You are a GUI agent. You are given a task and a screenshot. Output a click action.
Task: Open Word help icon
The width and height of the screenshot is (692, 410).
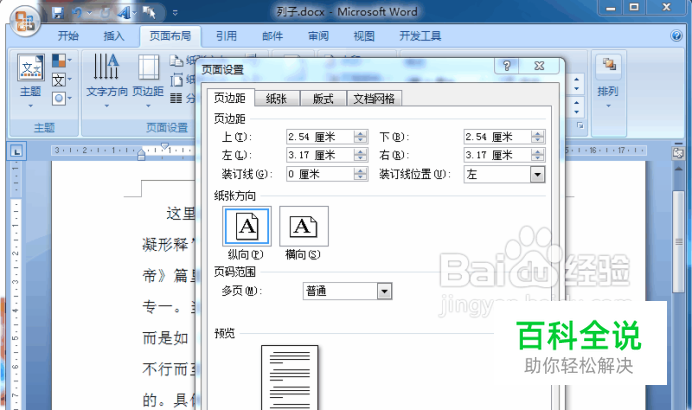[676, 35]
